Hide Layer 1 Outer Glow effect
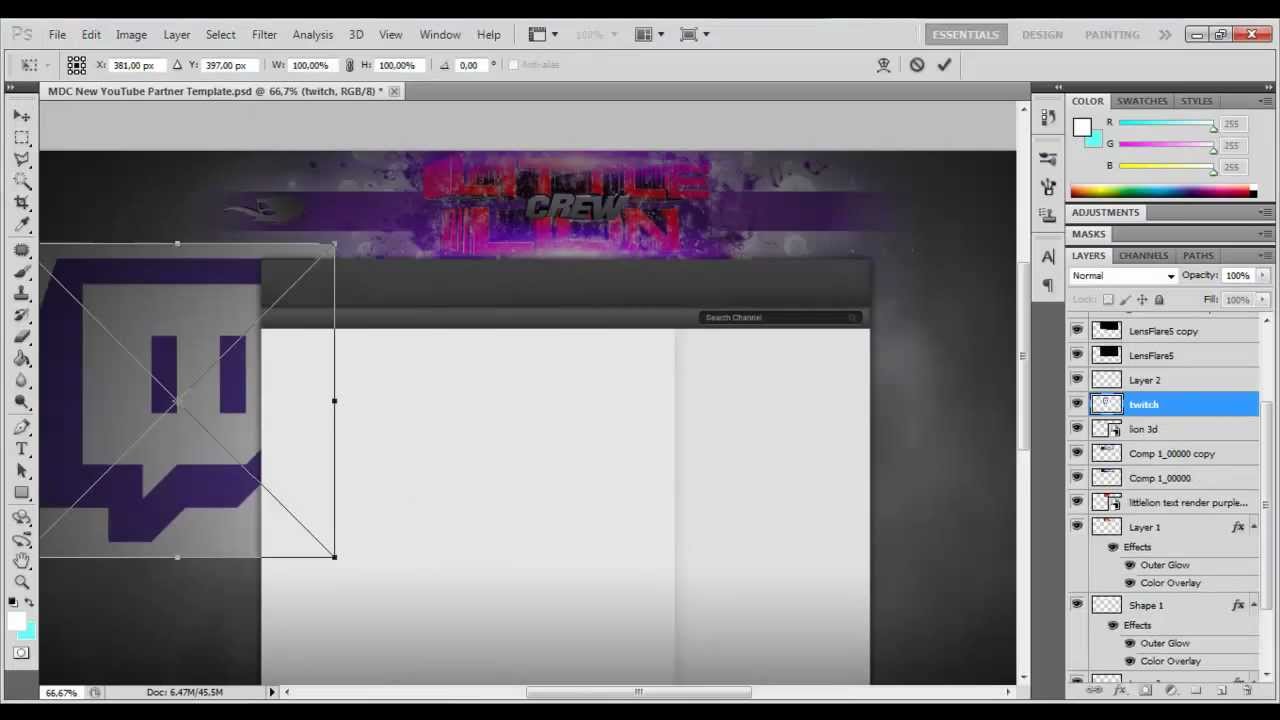Image resolution: width=1280 pixels, height=720 pixels. pyautogui.click(x=1130, y=565)
